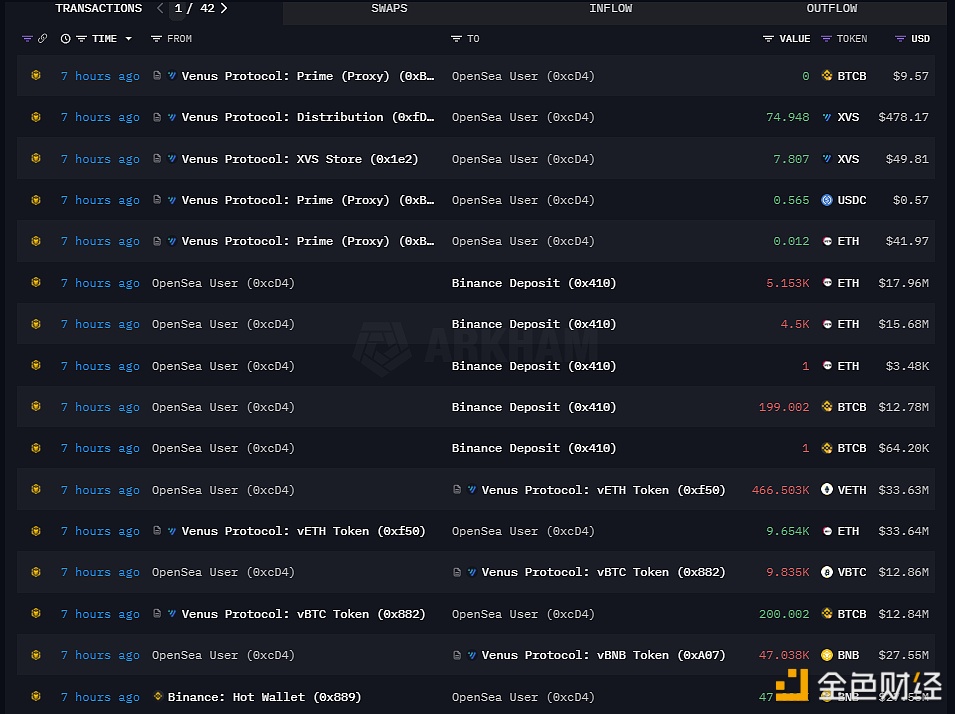The image size is (955, 714).
Task: Open chain filter icon in header
Action: [27, 39]
